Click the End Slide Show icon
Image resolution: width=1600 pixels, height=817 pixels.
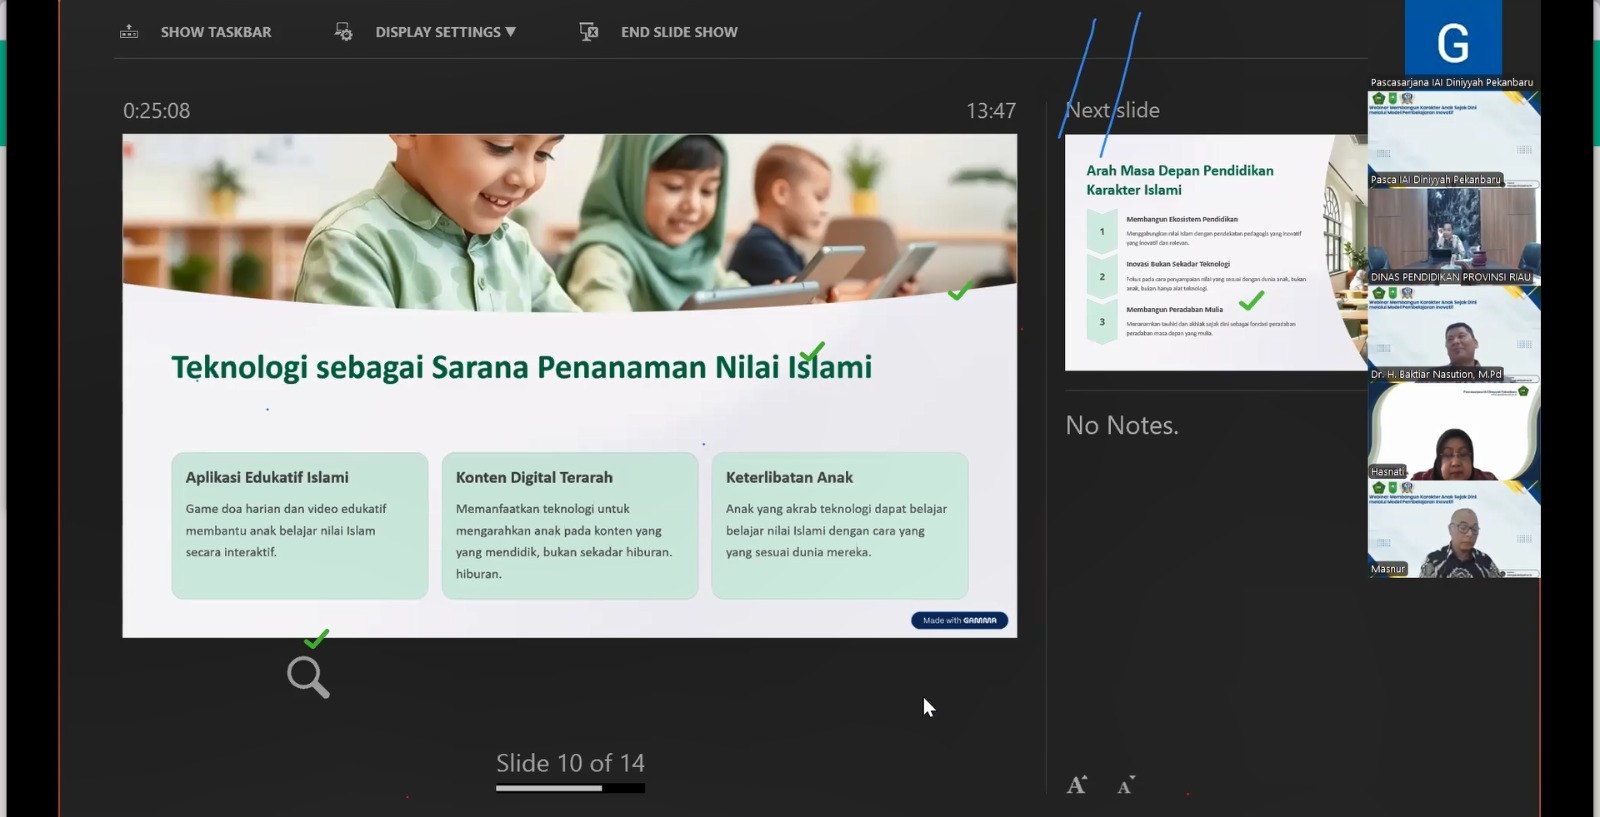pyautogui.click(x=589, y=32)
